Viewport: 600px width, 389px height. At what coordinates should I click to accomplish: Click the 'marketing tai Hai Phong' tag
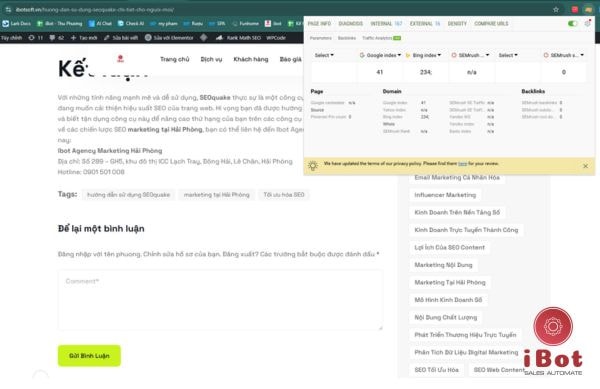point(217,195)
